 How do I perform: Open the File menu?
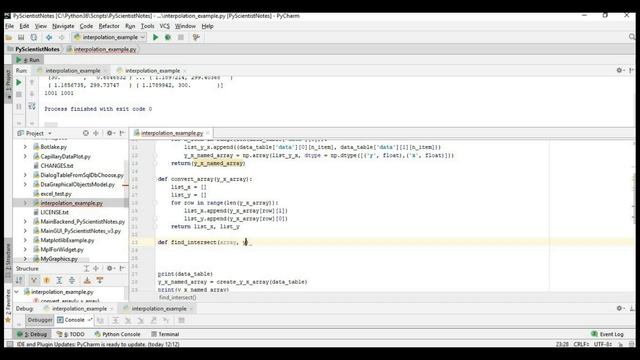point(9,26)
